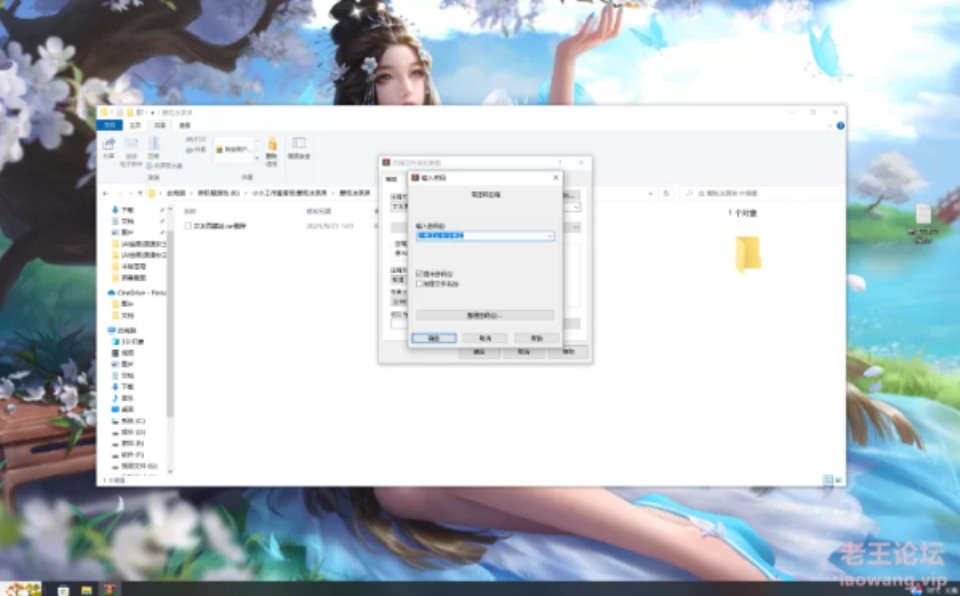The height and width of the screenshot is (596, 960).
Task: Click the WinRAR icon on the taskbar
Action: click(110, 590)
